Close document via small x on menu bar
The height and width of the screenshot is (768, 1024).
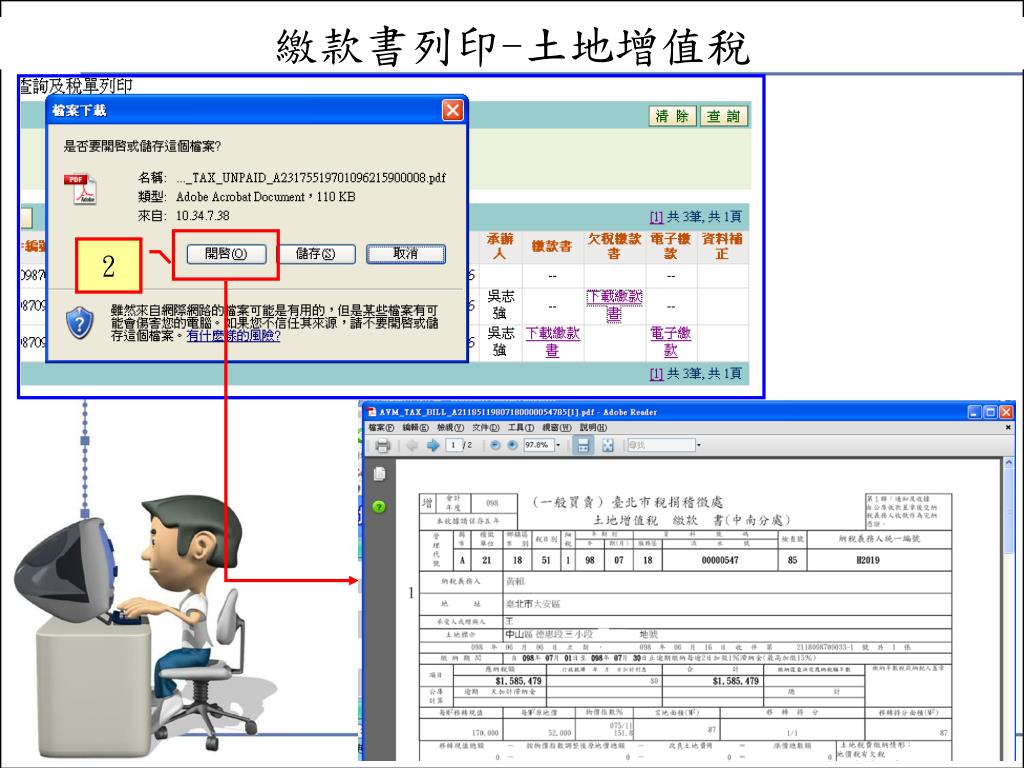[x=1008, y=427]
